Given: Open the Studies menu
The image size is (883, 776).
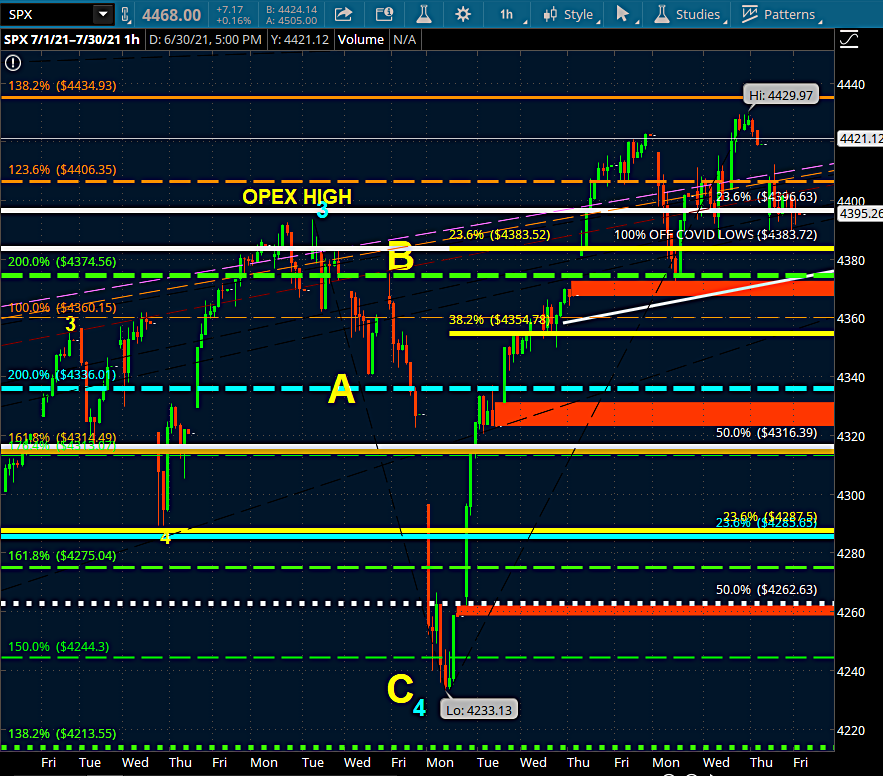Looking at the screenshot, I should point(687,14).
